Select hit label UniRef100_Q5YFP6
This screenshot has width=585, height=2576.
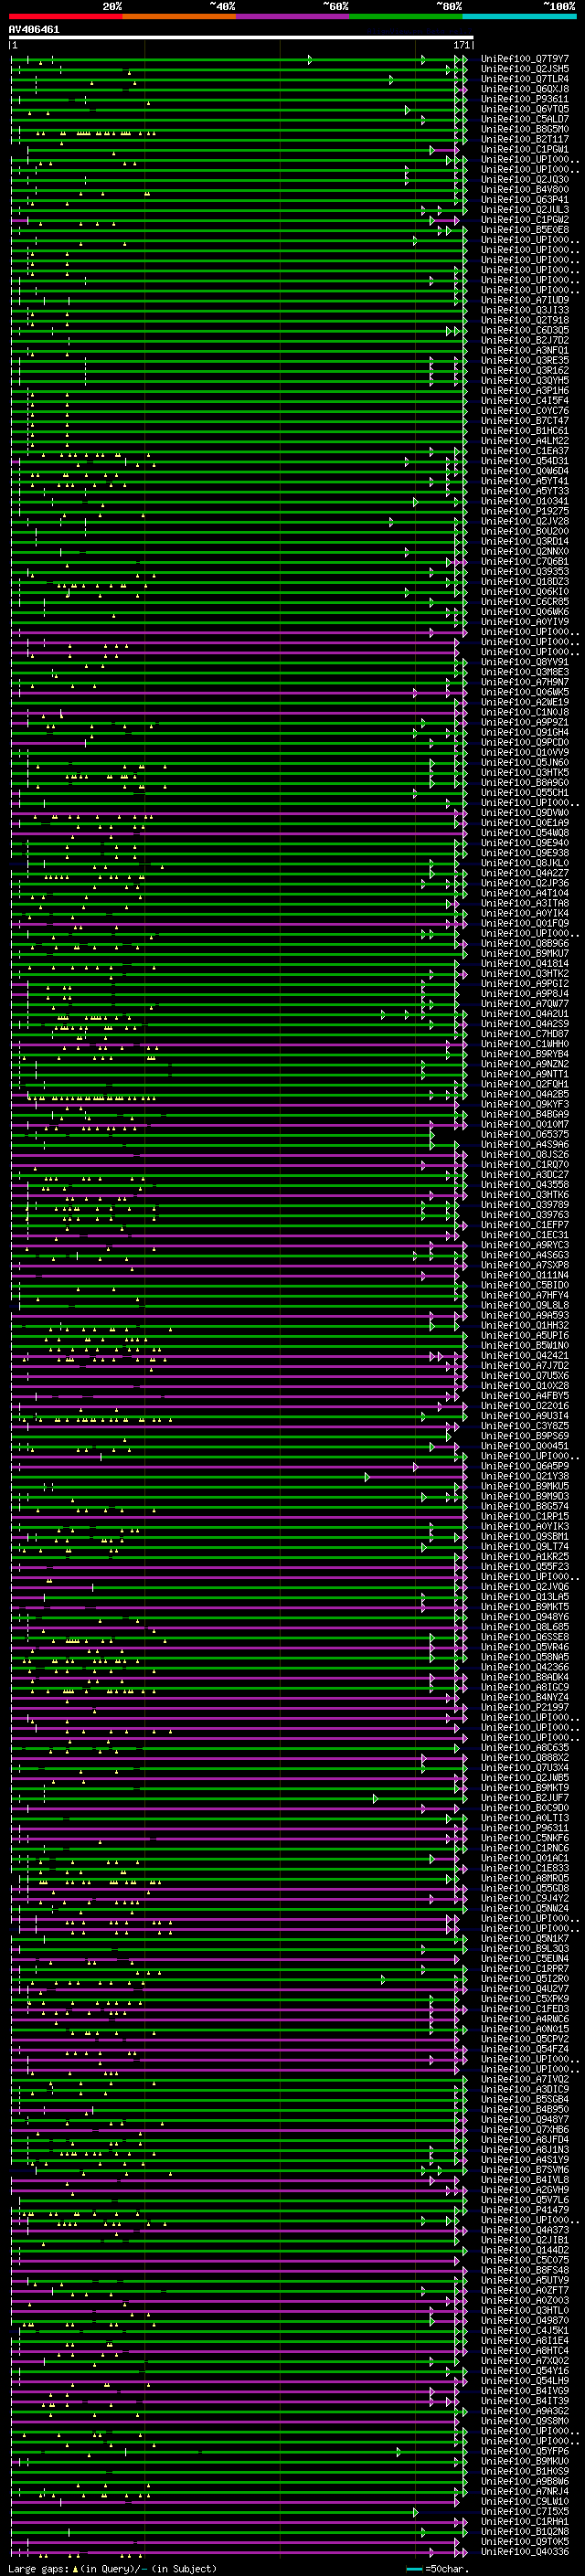(x=525, y=2452)
